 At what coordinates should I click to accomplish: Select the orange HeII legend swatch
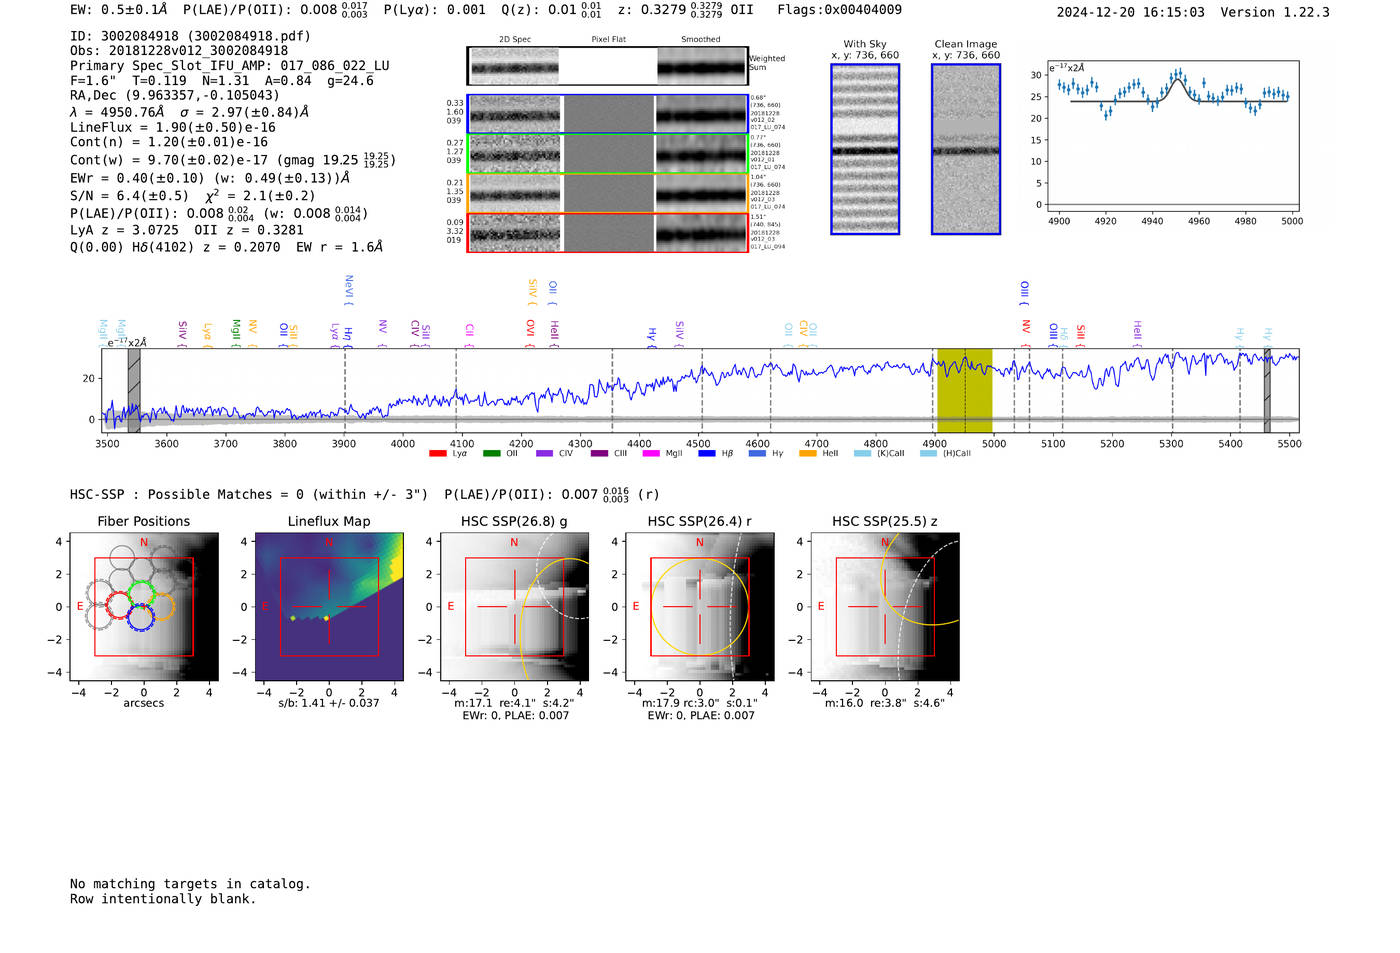tap(808, 454)
